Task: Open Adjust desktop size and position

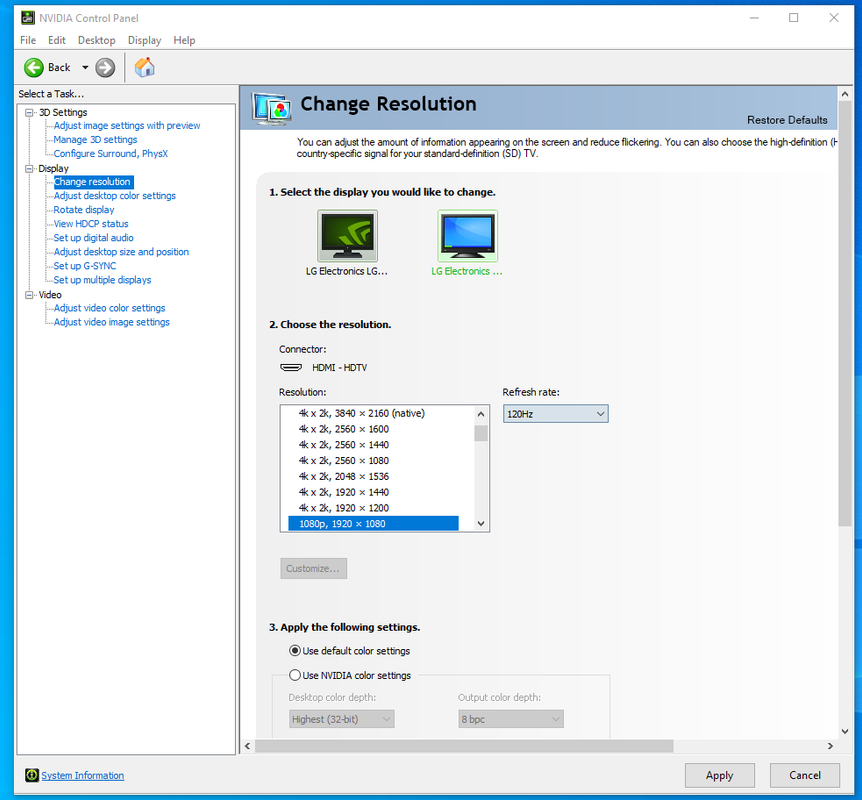Action: 121,252
